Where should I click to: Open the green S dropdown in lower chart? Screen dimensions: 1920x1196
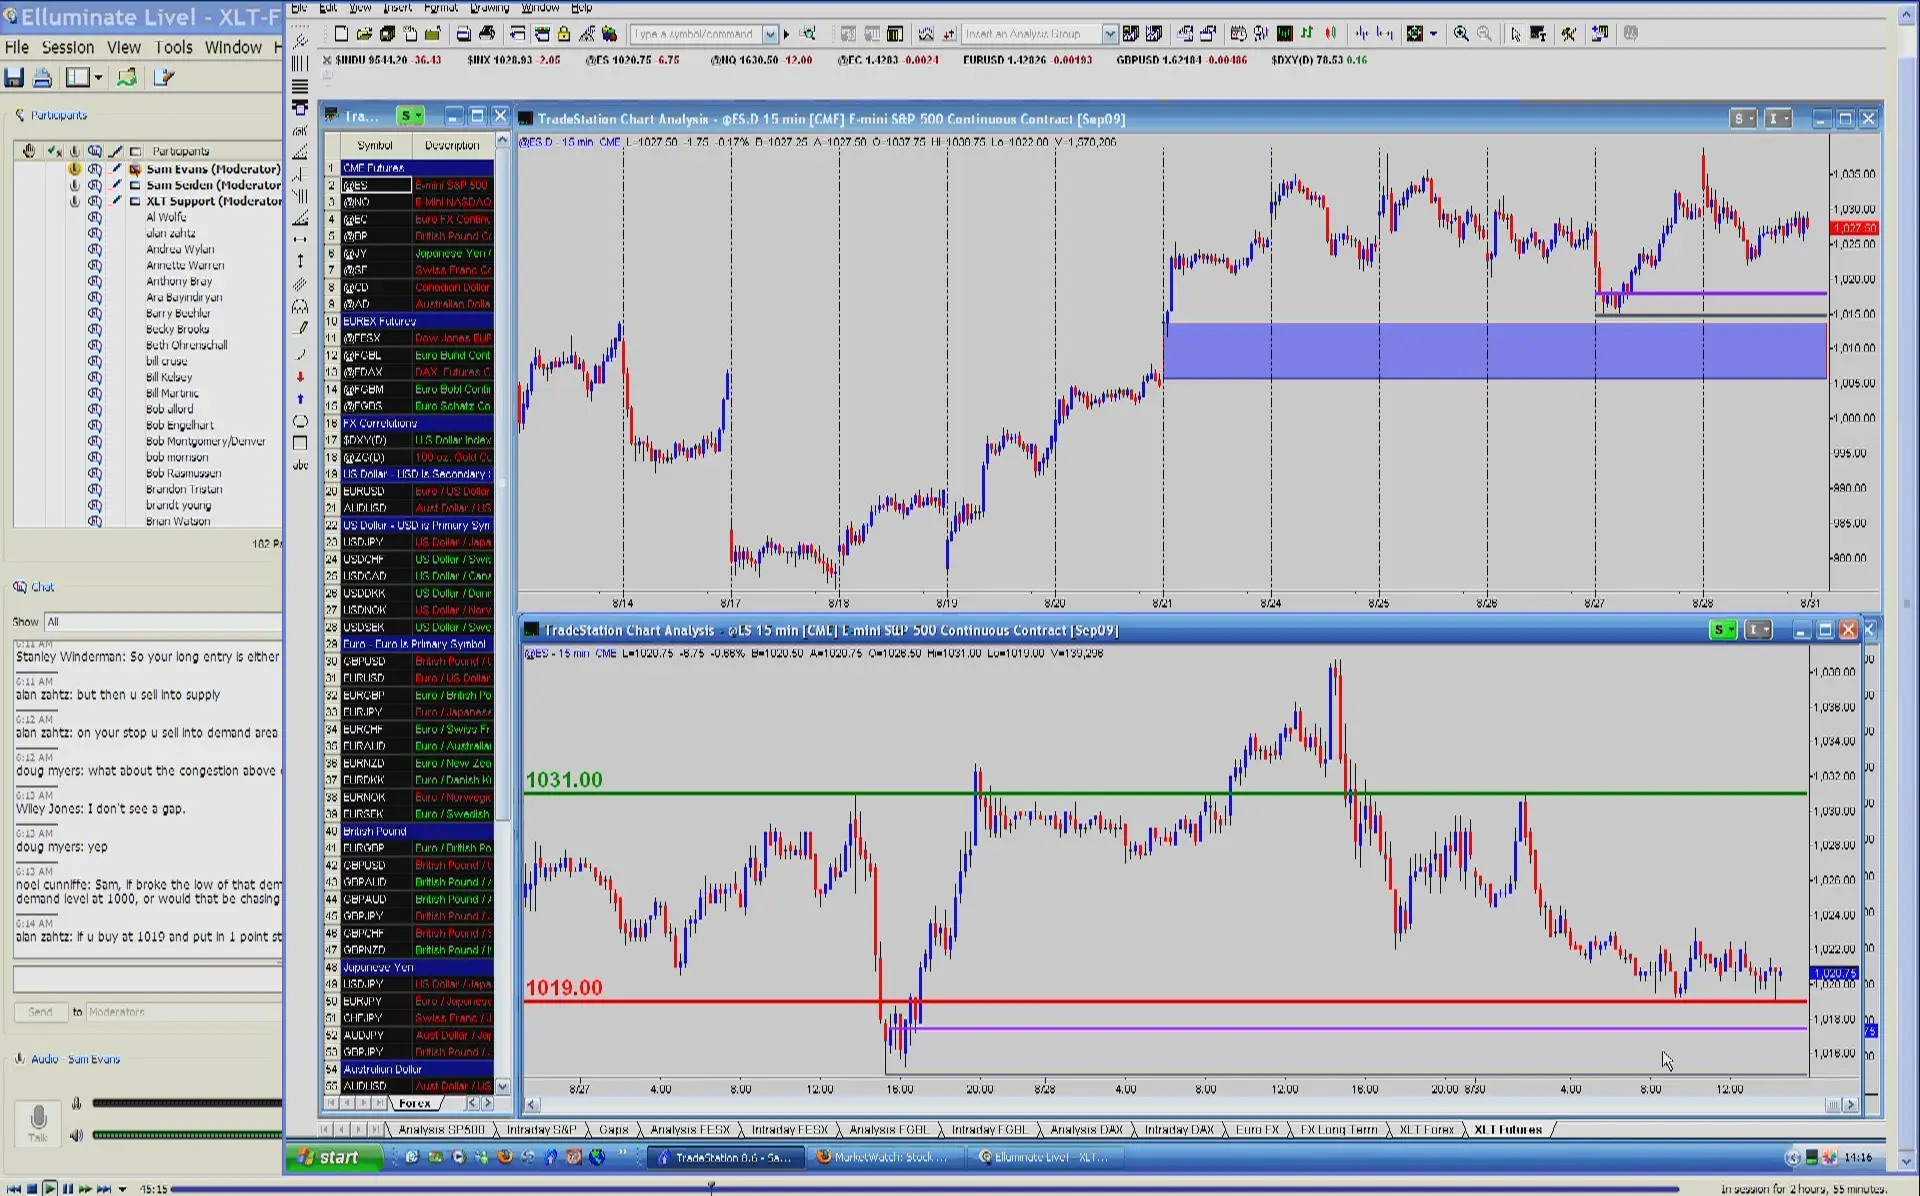(1723, 630)
